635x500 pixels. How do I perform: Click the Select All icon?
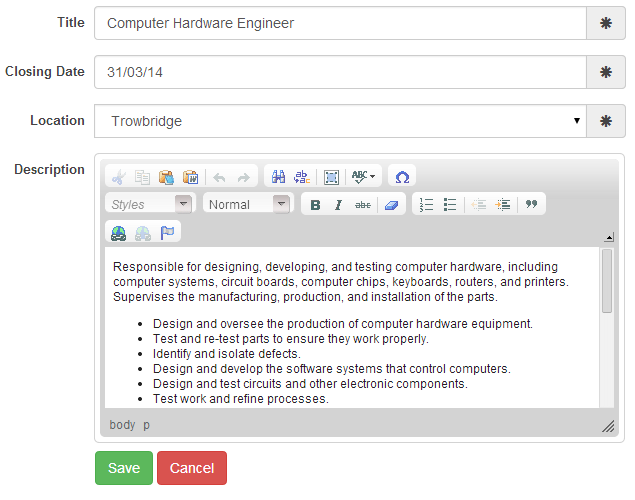331,177
